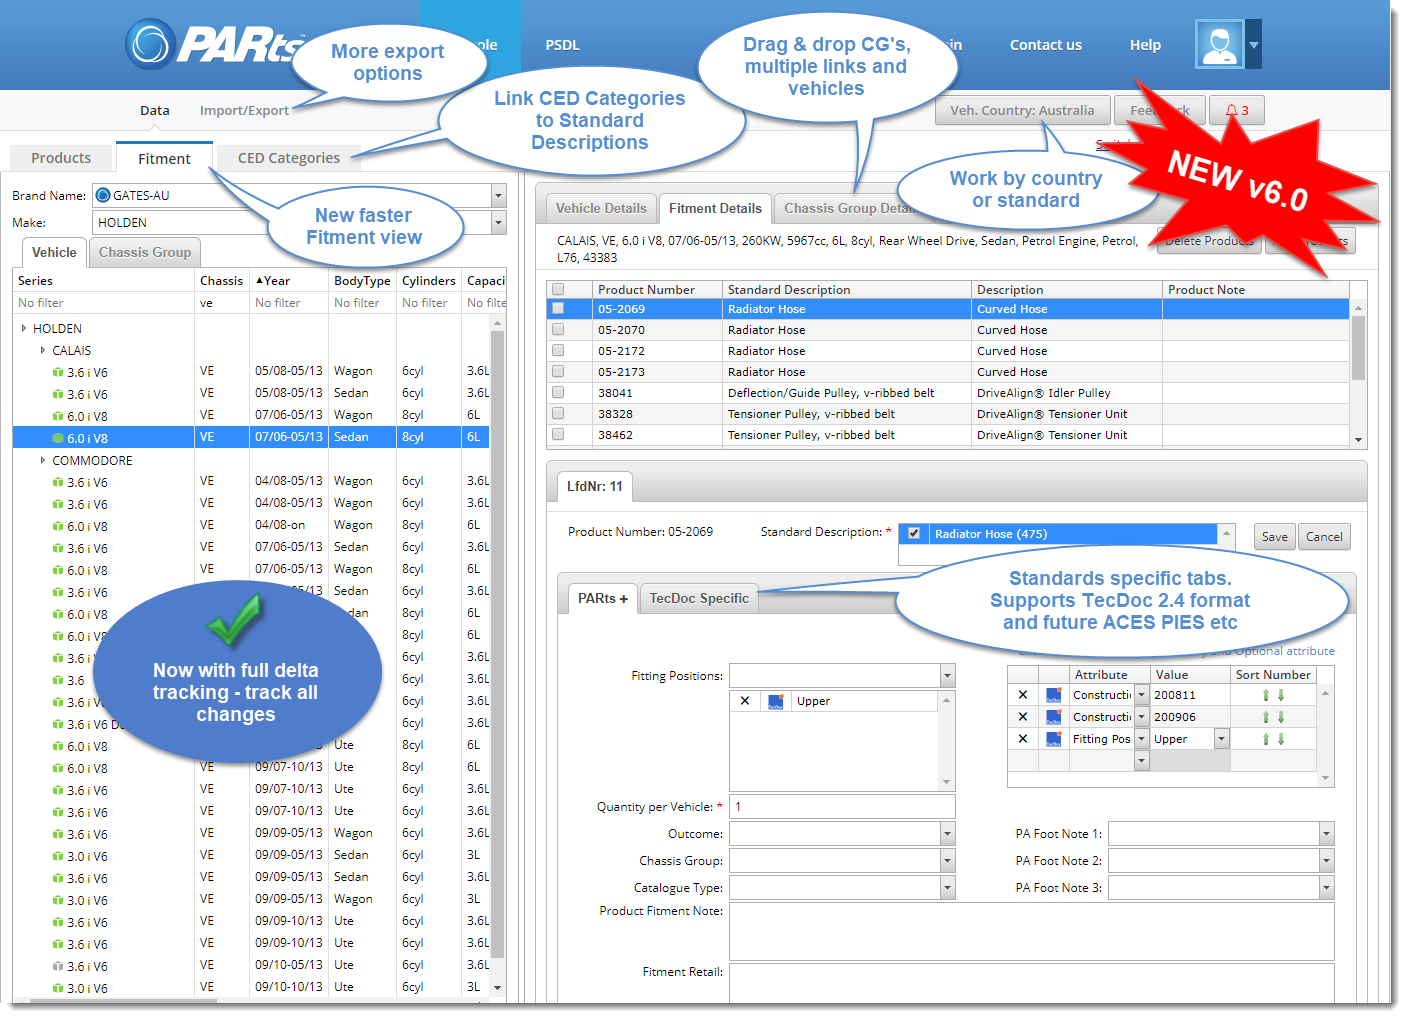Tick checkbox for product 05-2070
The width and height of the screenshot is (1406, 1018).
pos(558,330)
